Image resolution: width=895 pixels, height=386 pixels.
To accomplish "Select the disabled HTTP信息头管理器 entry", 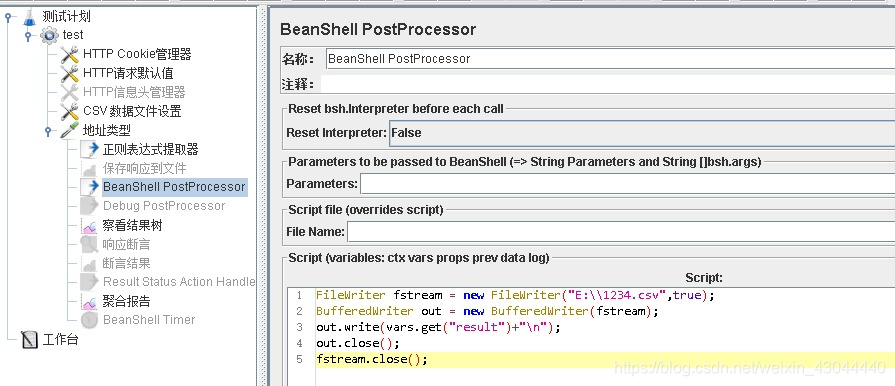I will 134,92.
